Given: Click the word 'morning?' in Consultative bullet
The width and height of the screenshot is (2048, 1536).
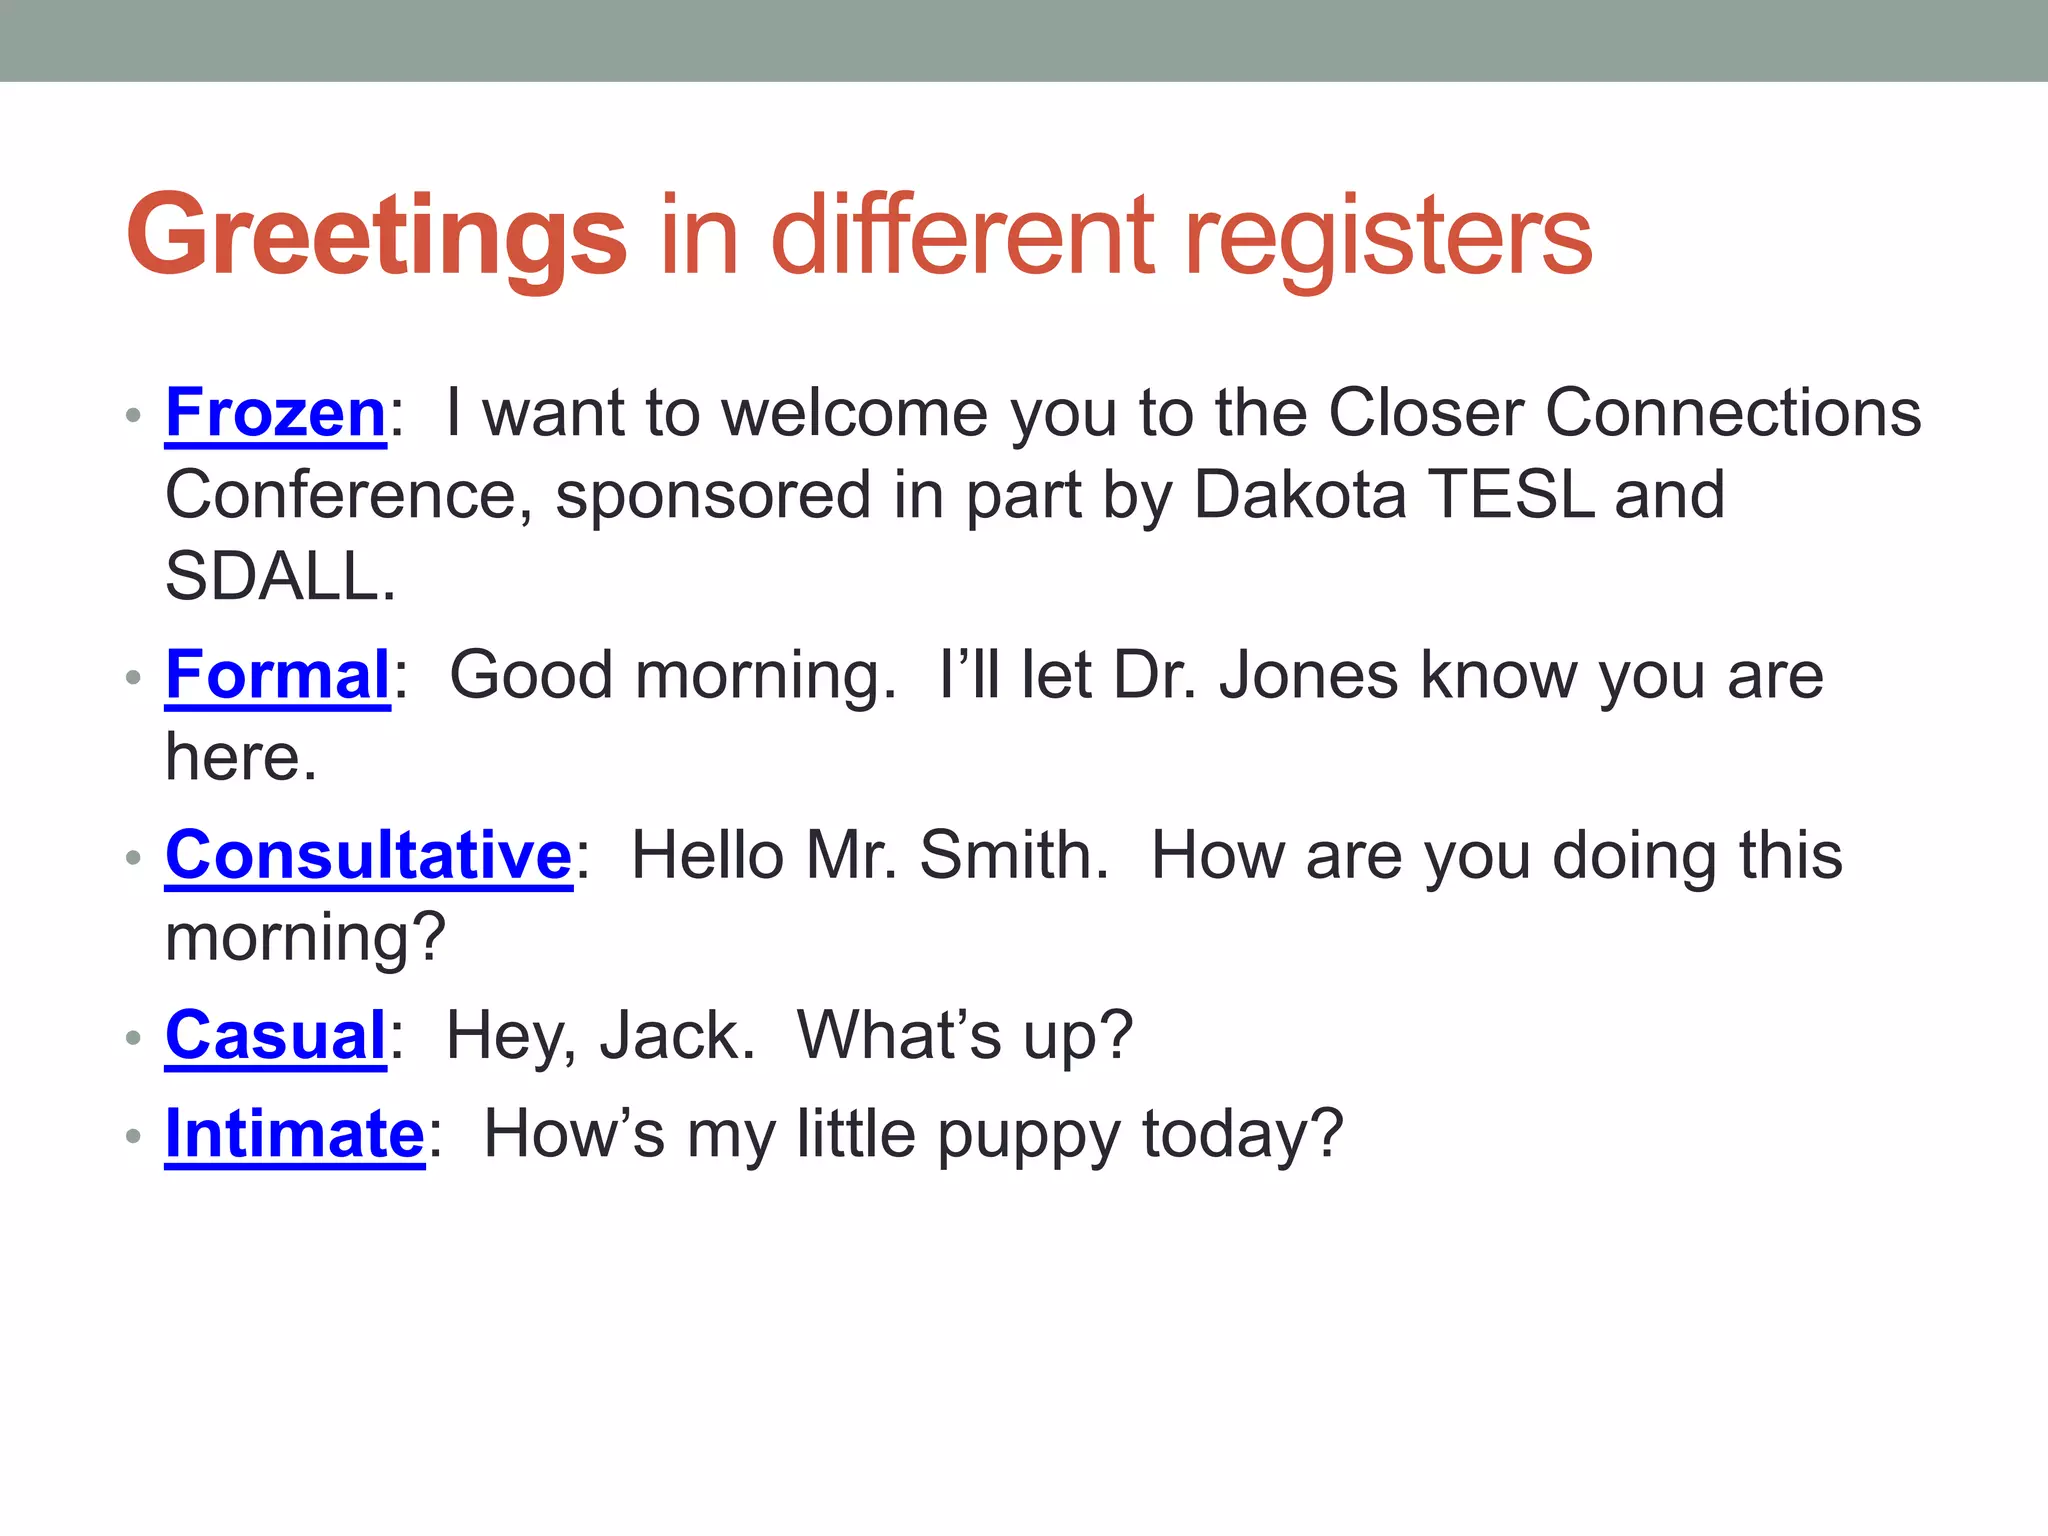Looking at the screenshot, I should coord(305,938).
